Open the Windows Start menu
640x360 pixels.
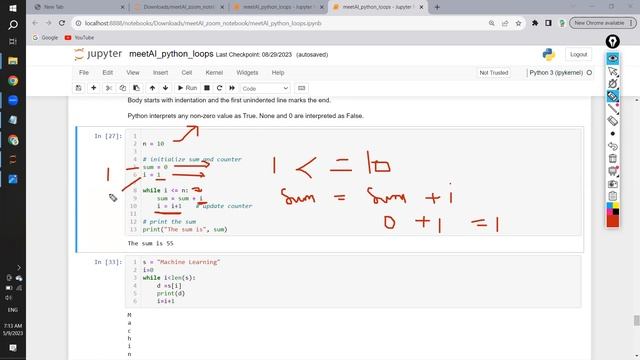pyautogui.click(x=13, y=8)
